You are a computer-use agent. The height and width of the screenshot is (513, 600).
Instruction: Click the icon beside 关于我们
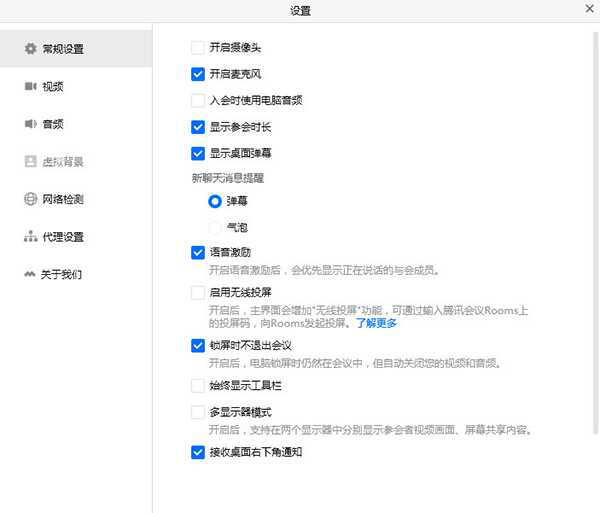point(30,274)
